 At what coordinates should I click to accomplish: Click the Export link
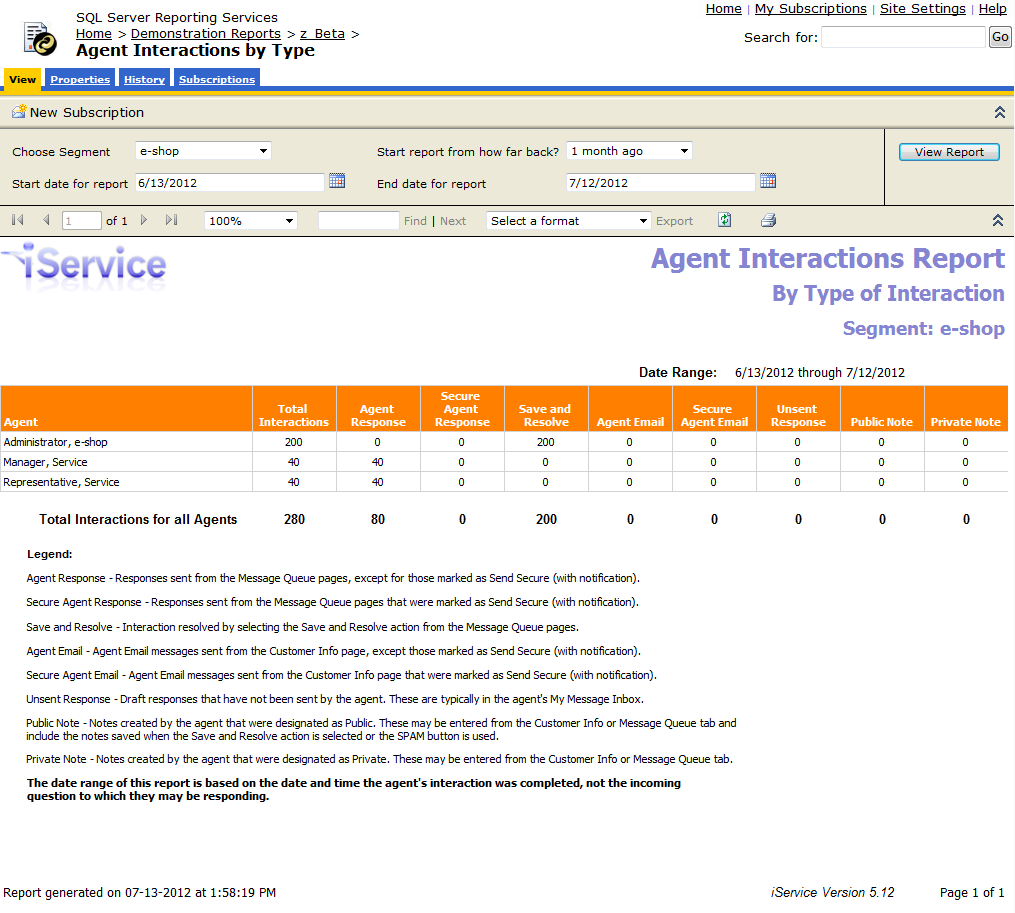674,221
